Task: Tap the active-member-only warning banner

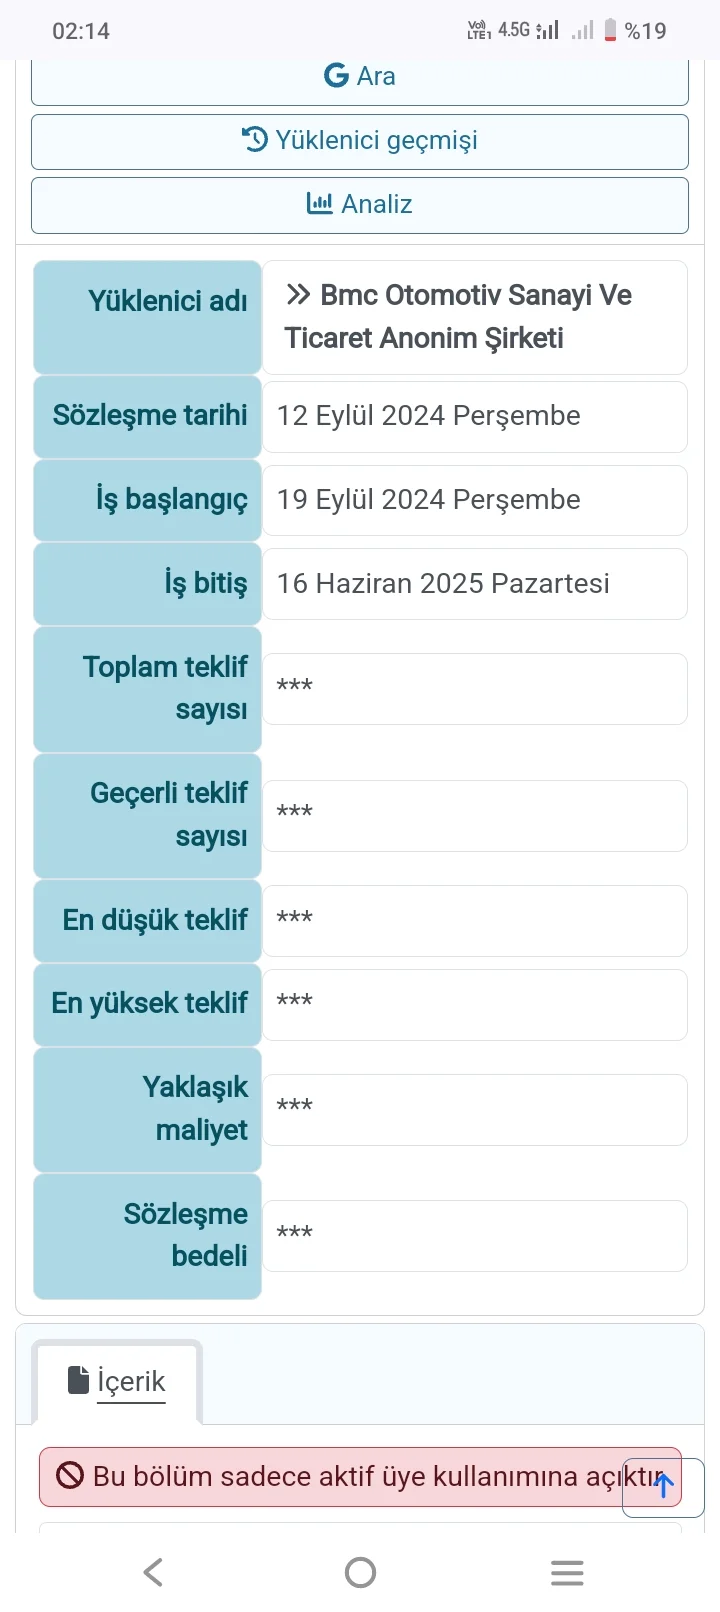Action: pyautogui.click(x=340, y=1476)
